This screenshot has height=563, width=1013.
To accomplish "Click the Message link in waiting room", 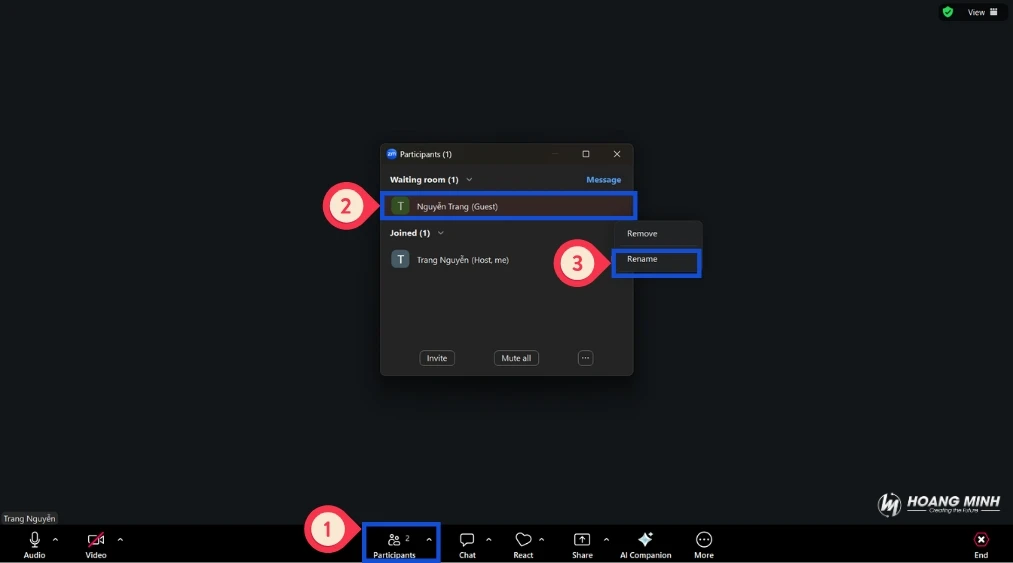I will 603,180.
